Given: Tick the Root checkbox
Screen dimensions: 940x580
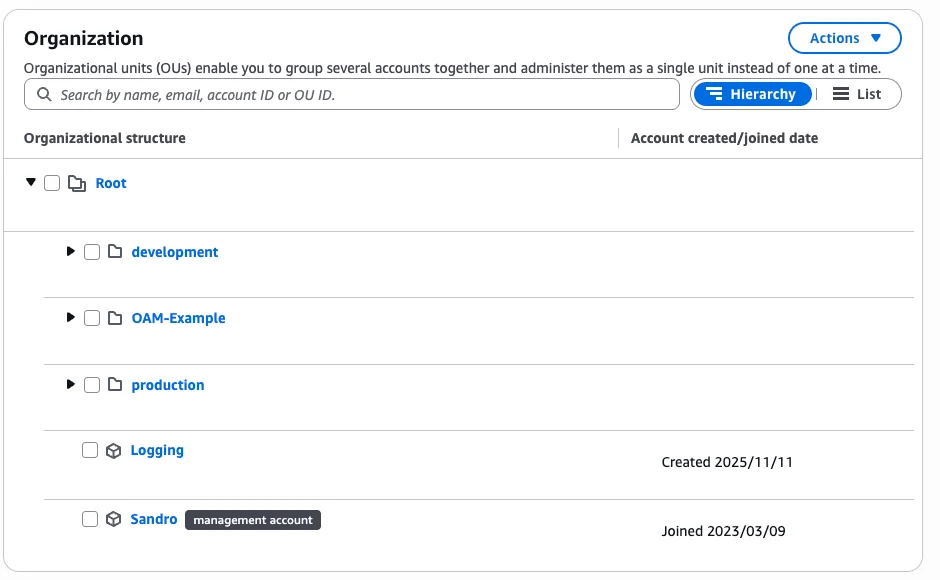Looking at the screenshot, I should (x=52, y=184).
